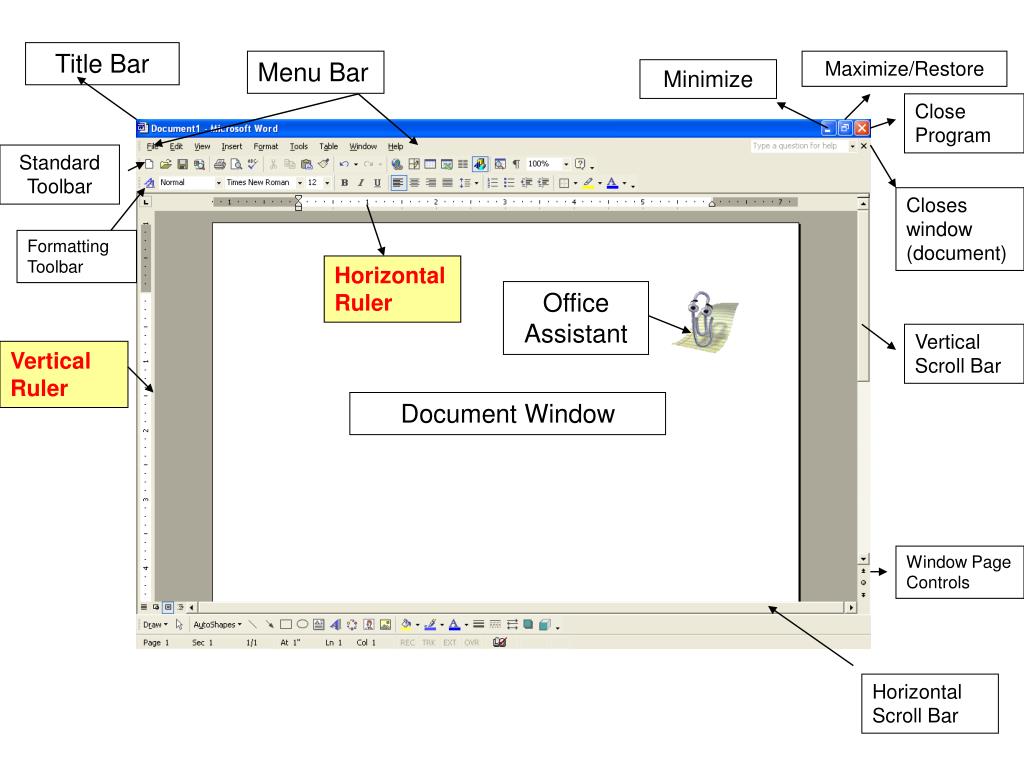Image resolution: width=1024 pixels, height=768 pixels.
Task: Click the Styles and Formatting icon
Action: point(150,183)
